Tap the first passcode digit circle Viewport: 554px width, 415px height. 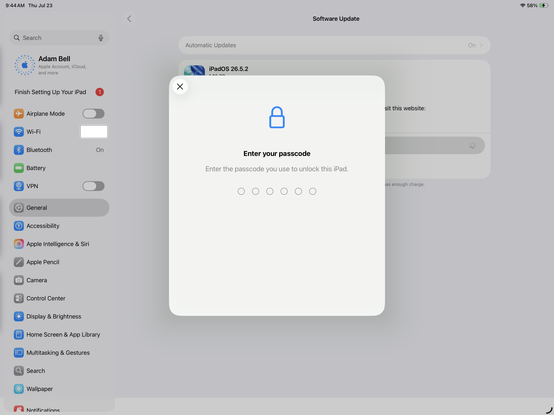click(x=241, y=191)
